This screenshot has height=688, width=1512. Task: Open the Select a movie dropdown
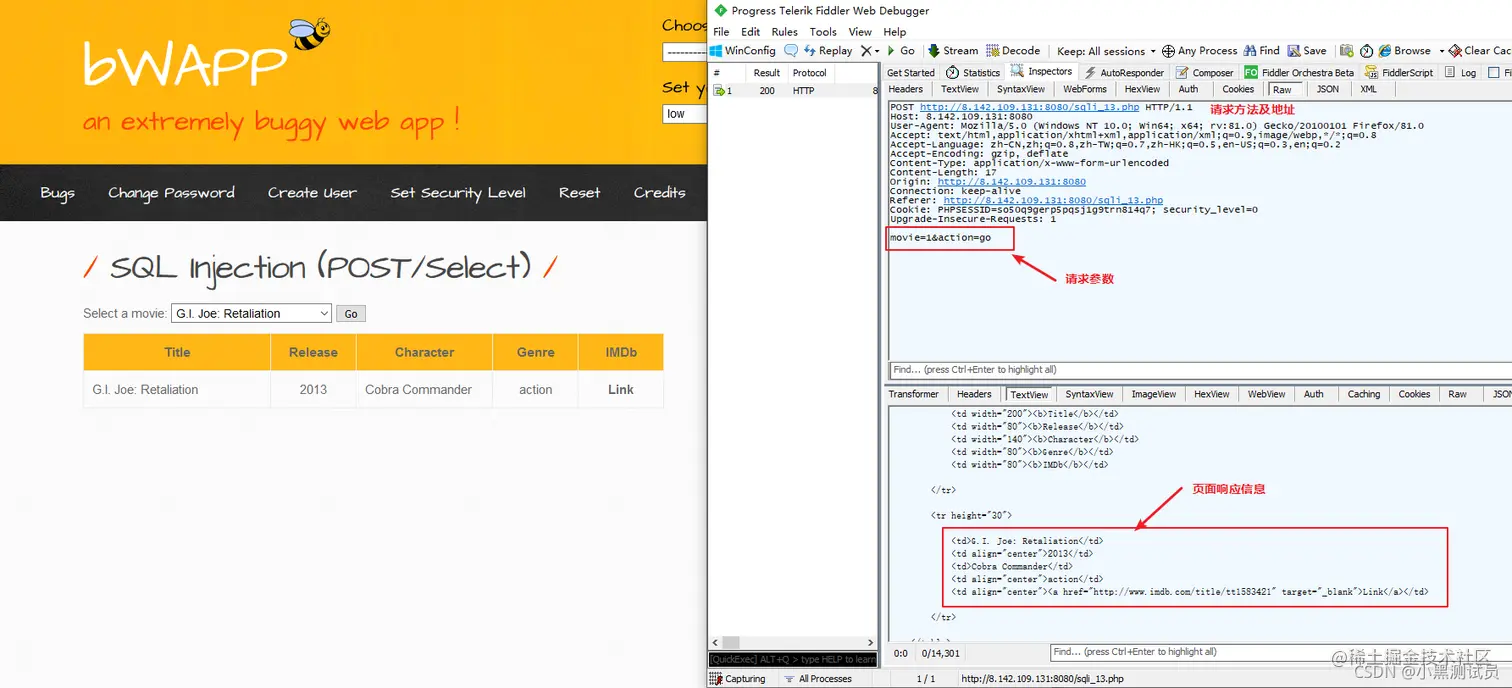coord(251,313)
